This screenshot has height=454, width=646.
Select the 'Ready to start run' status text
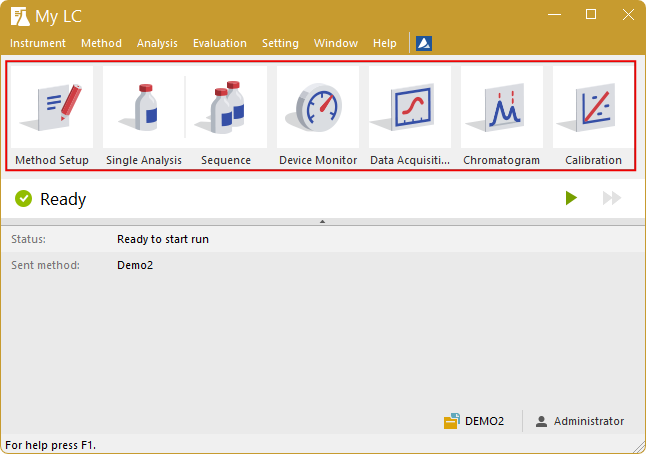163,239
